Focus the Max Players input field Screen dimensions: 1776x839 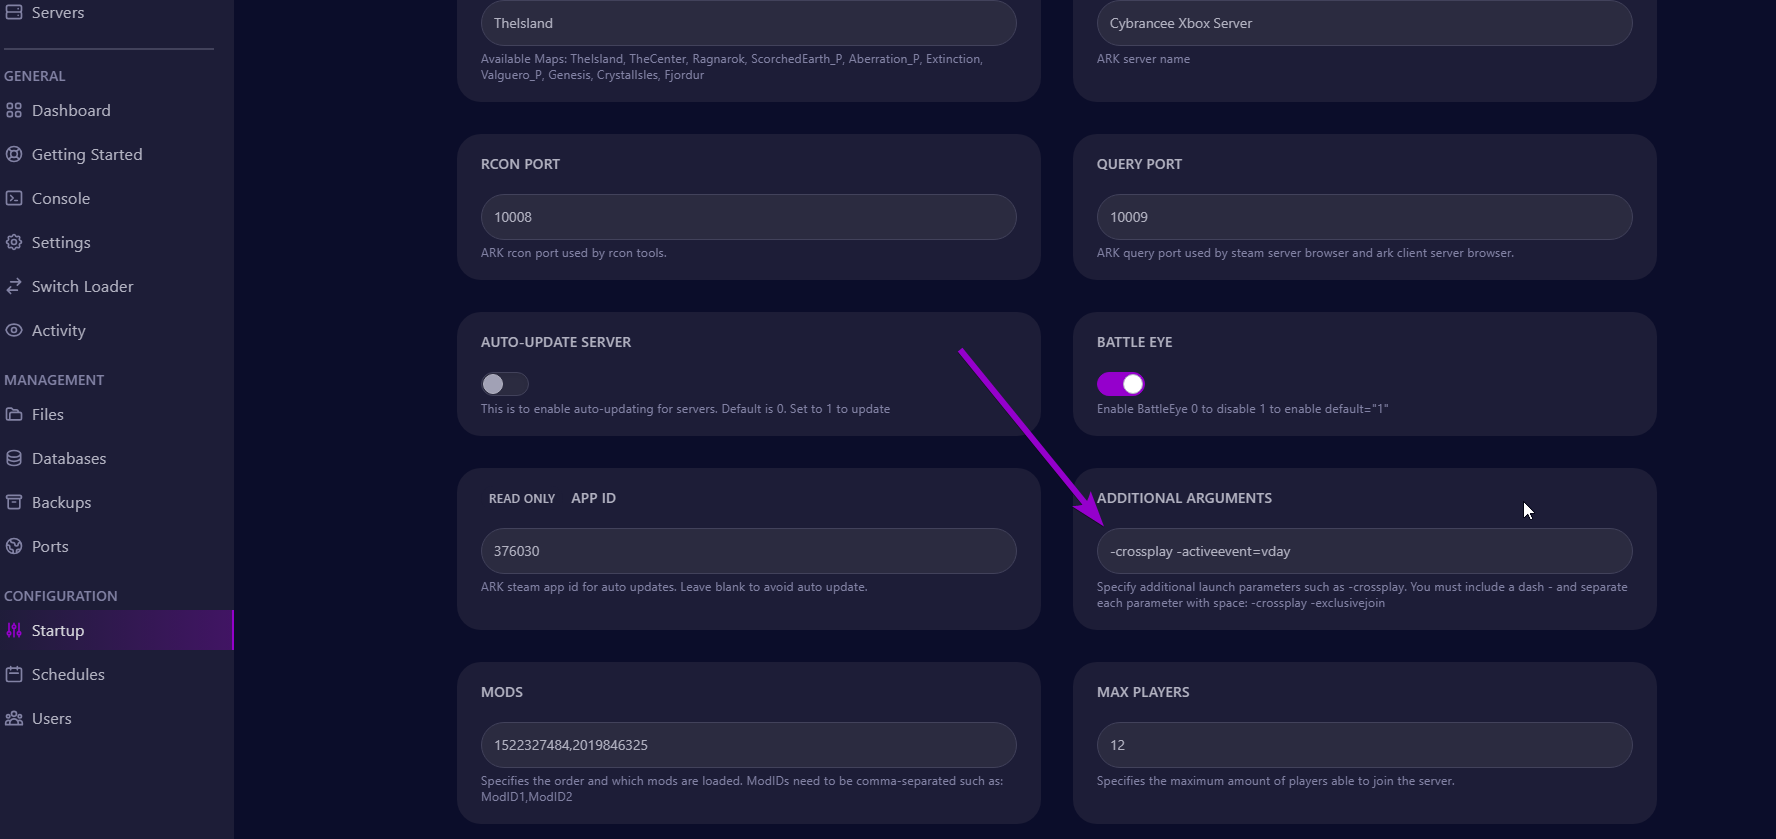pyautogui.click(x=1364, y=745)
